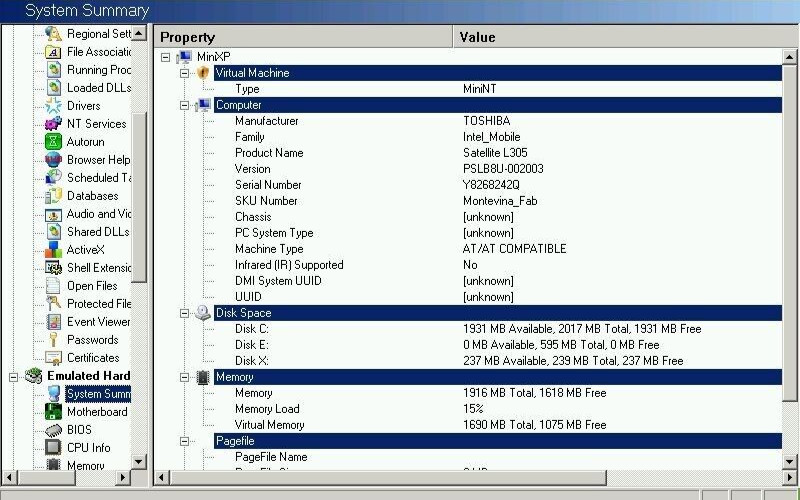The height and width of the screenshot is (500, 800).
Task: Click the MiniXP computer icon
Action: coord(184,57)
